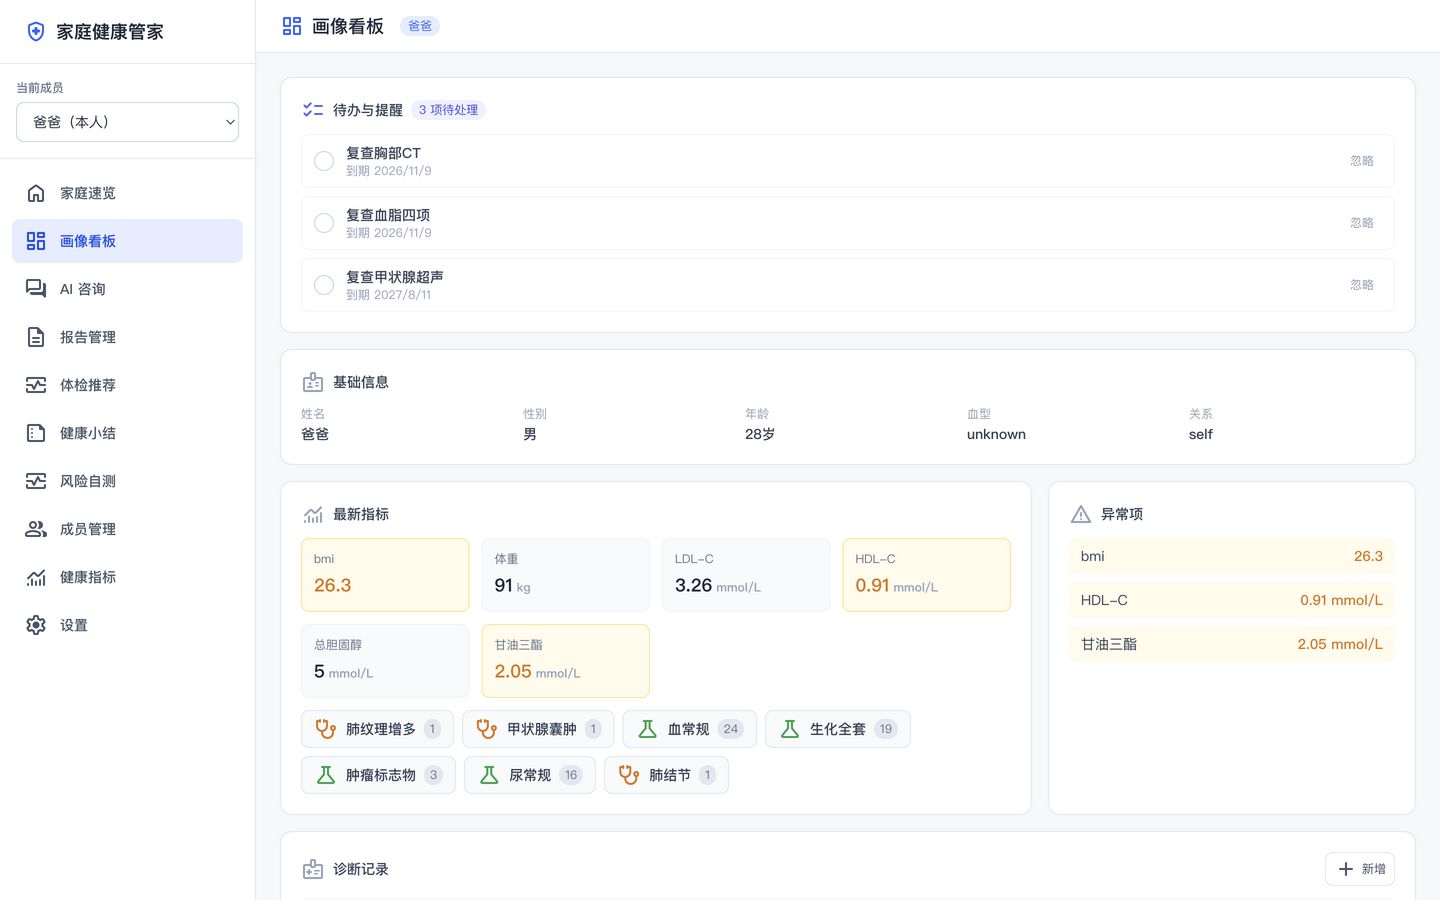Click the 3 项待处理 badge
This screenshot has height=900, width=1440.
click(x=449, y=110)
